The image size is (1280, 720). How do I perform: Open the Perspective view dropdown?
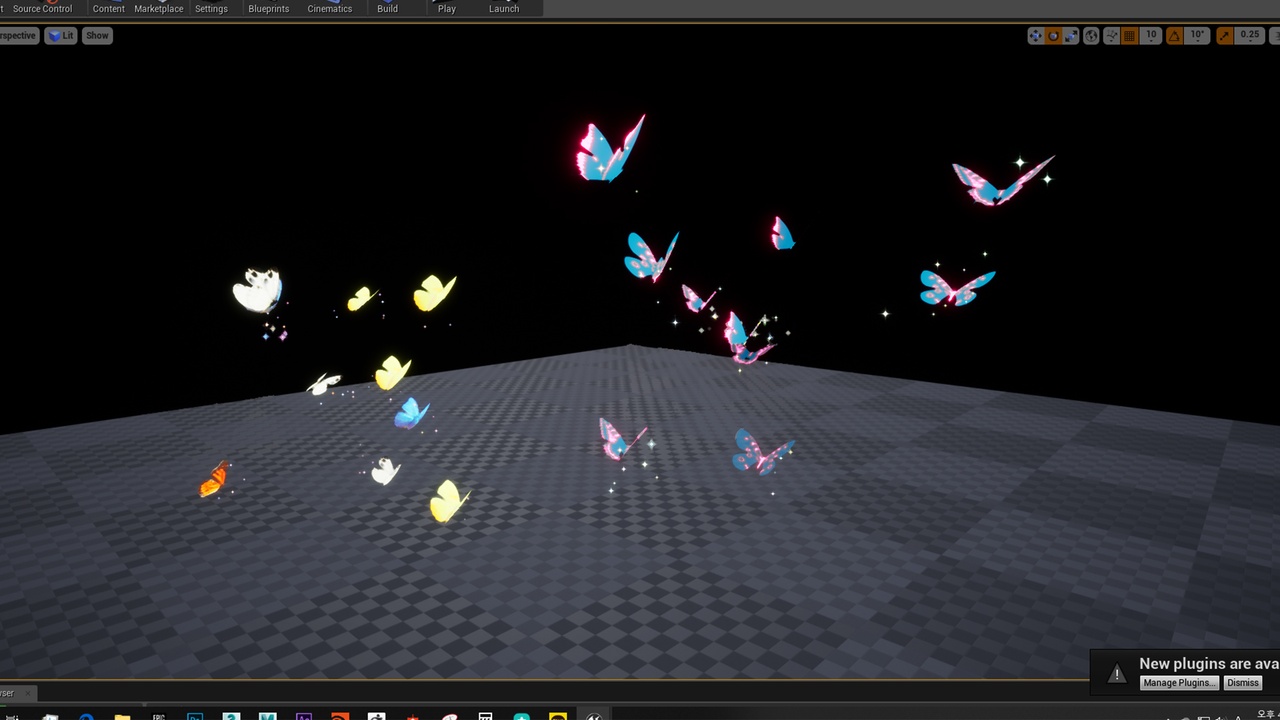(x=16, y=35)
